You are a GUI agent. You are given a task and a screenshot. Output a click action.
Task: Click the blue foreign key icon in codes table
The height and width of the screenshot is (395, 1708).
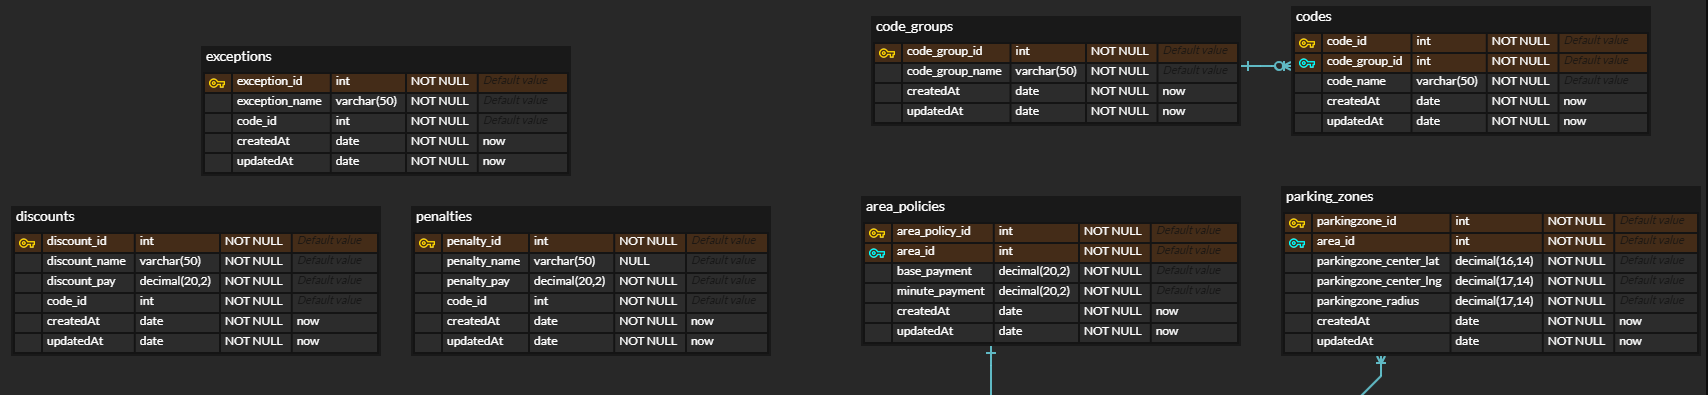point(1307,63)
